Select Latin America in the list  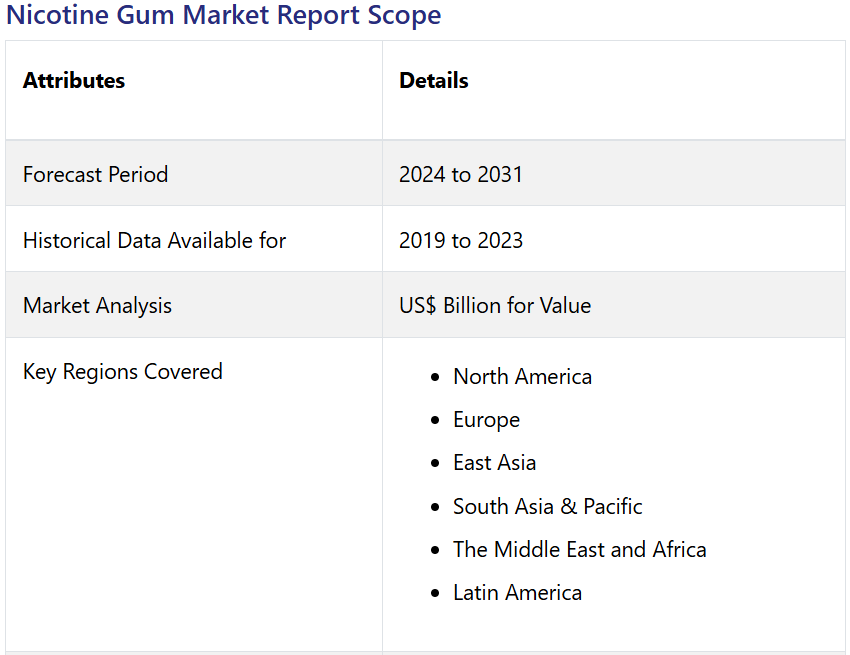point(517,593)
